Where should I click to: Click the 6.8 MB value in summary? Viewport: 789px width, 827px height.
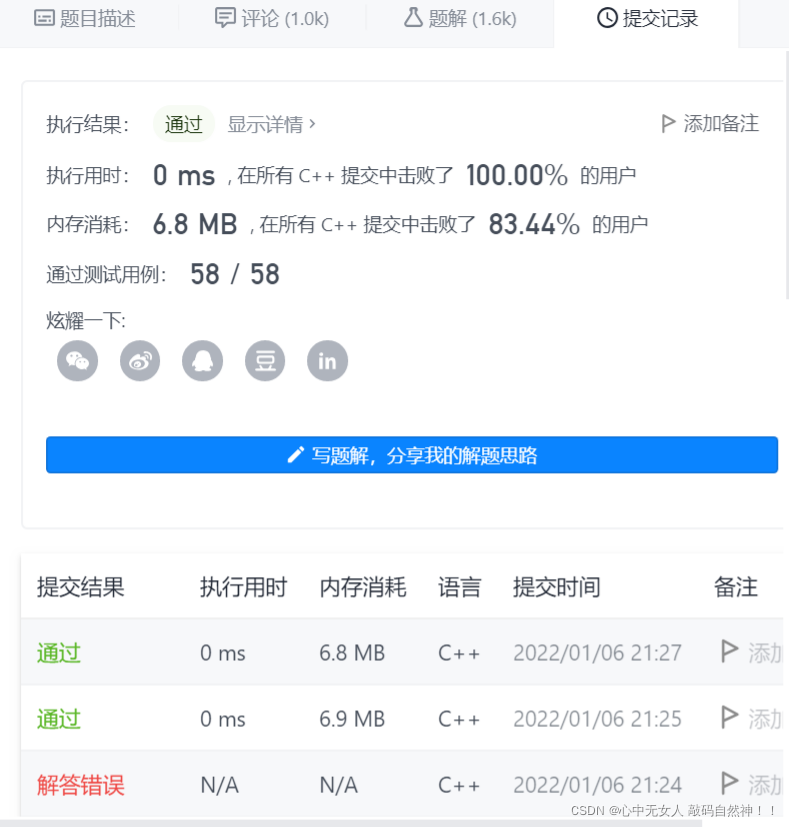coord(195,224)
